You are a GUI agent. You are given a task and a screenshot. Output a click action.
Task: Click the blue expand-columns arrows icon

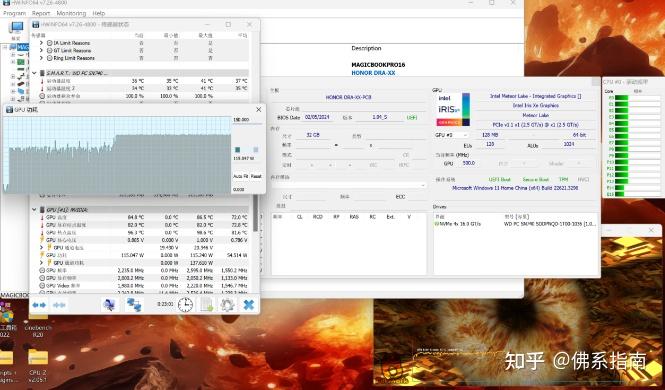(39, 304)
